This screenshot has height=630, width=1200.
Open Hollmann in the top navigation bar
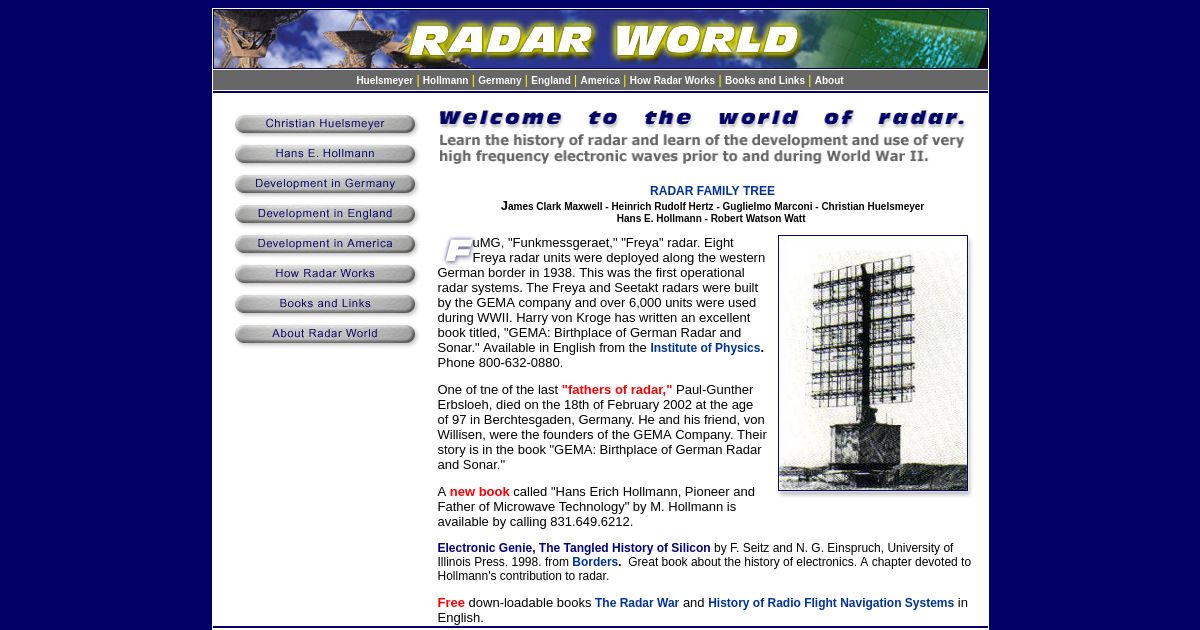(445, 81)
